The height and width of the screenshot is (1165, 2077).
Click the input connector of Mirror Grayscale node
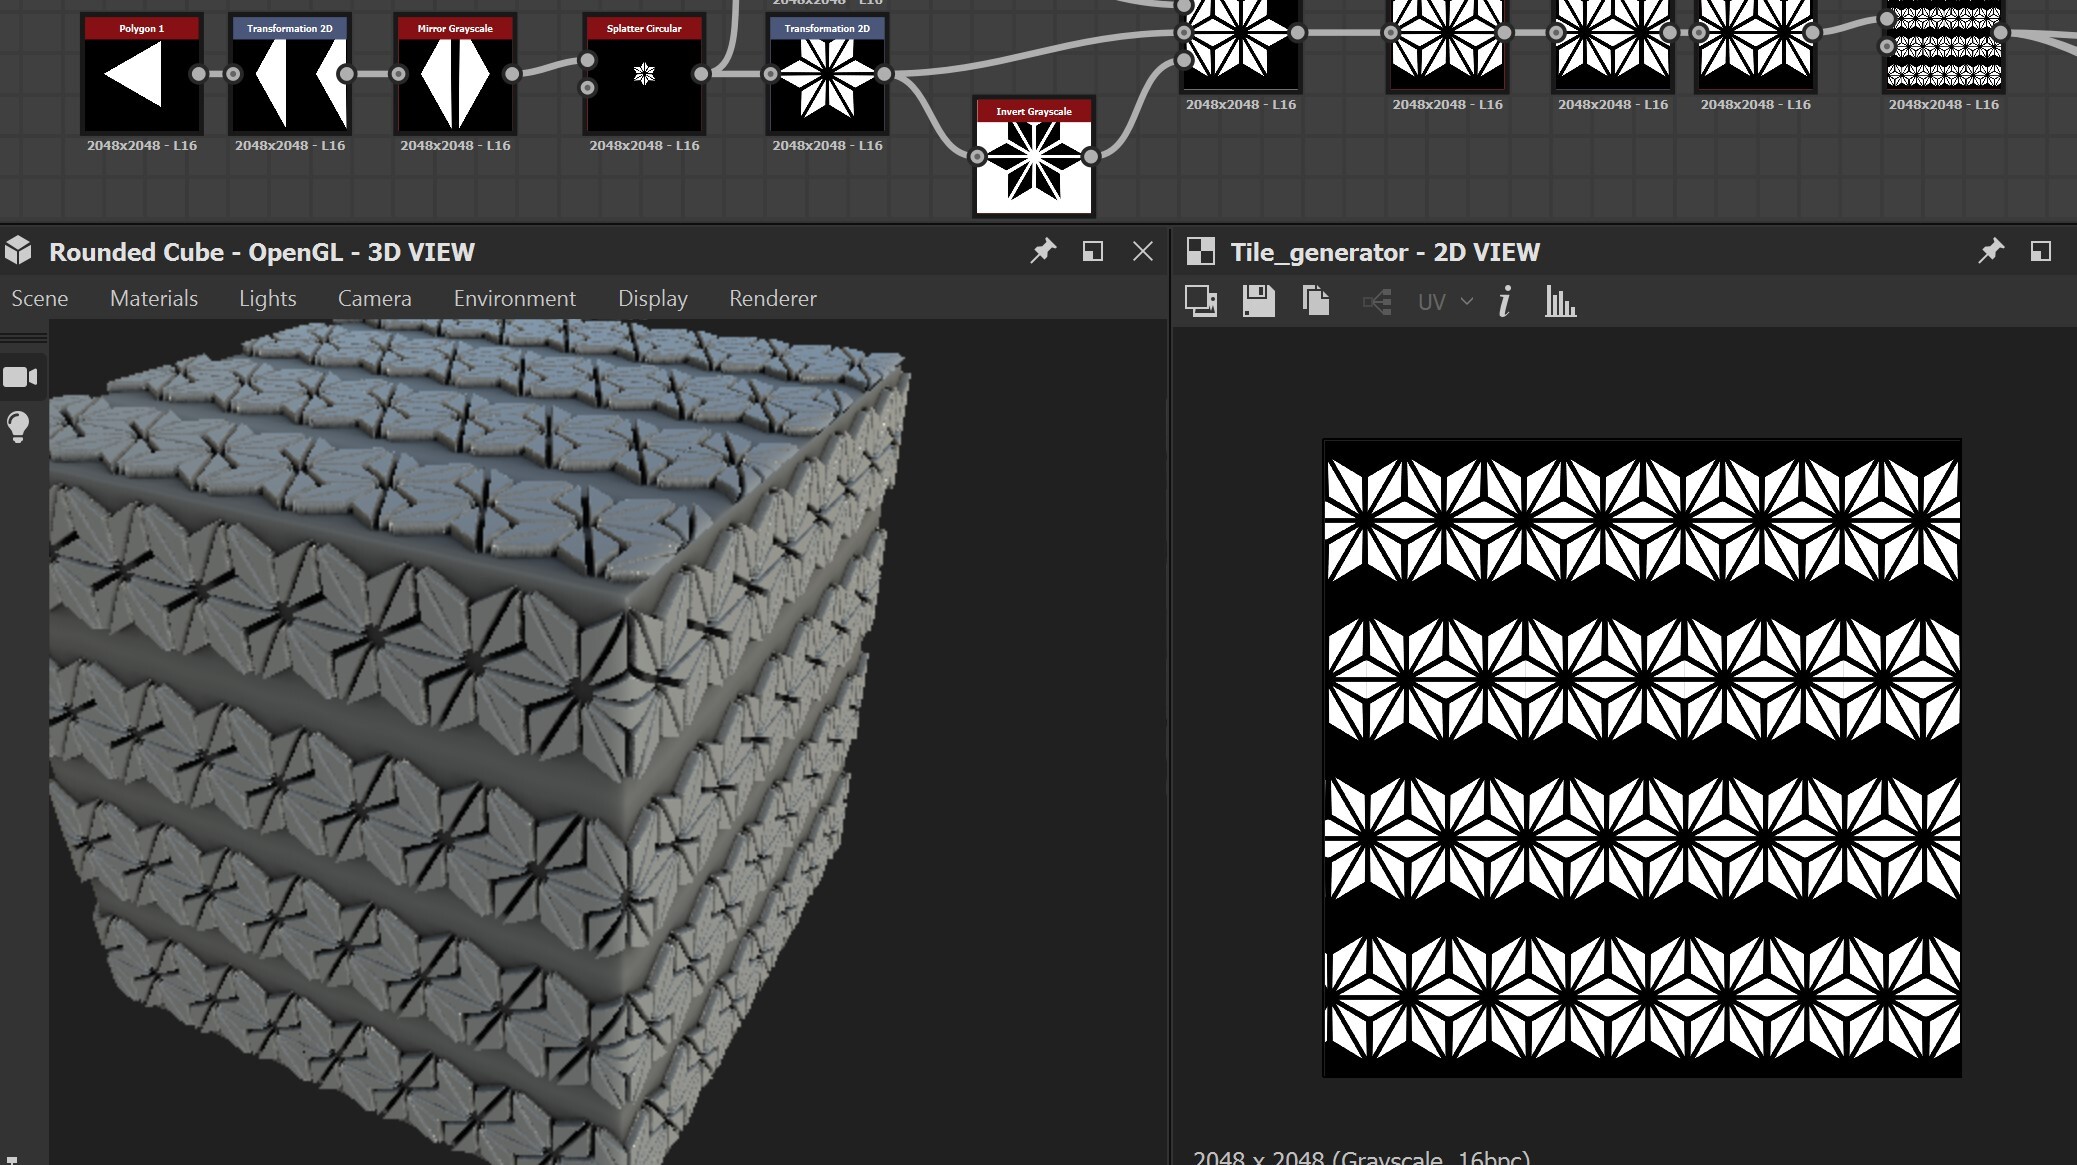pyautogui.click(x=399, y=74)
